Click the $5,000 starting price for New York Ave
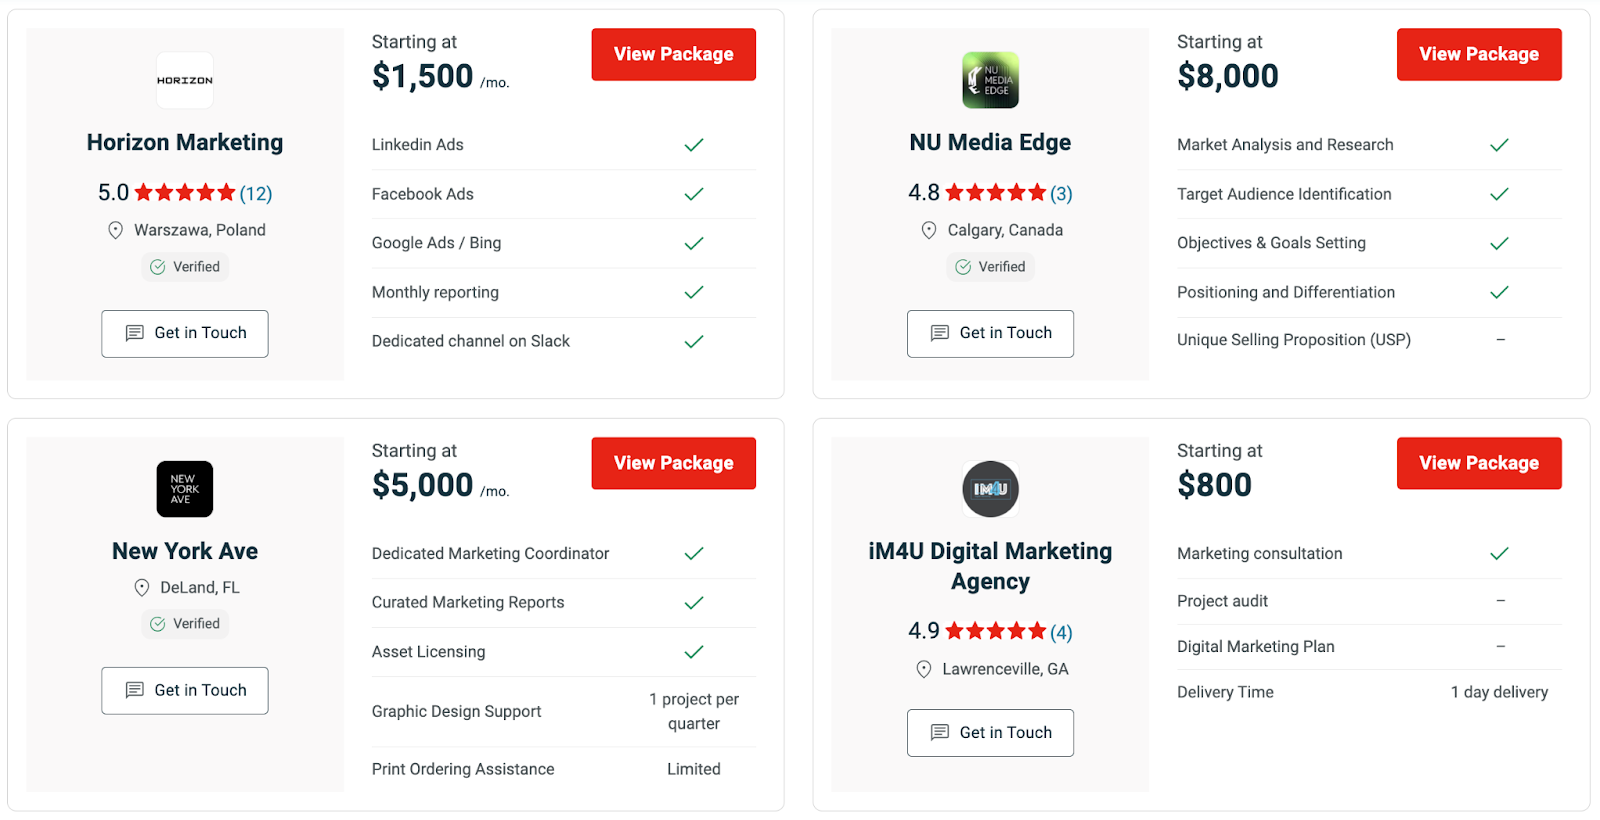The image size is (1600, 820). click(x=423, y=484)
